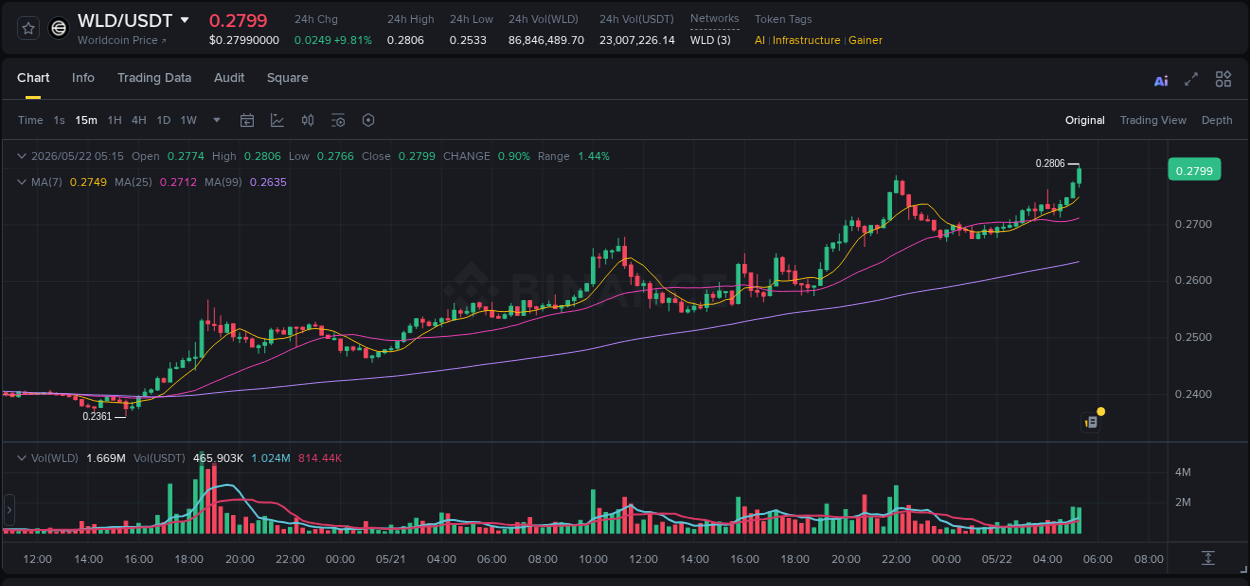
Task: Select the 1s interval
Action: click(59, 120)
